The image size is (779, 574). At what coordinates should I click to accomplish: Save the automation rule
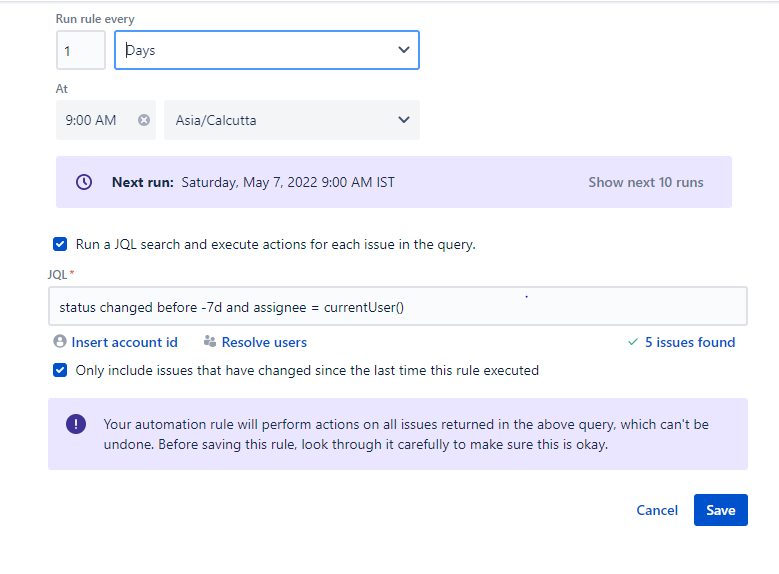[720, 510]
